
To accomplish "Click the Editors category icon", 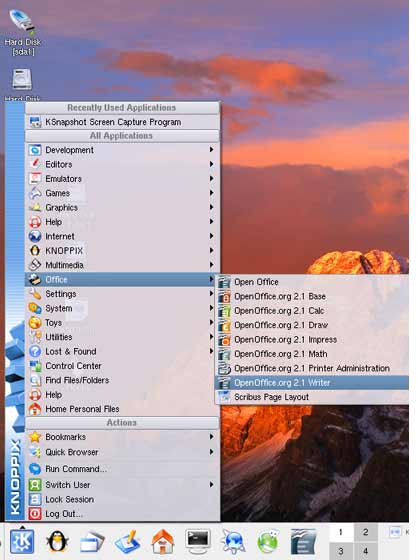I will [x=35, y=164].
